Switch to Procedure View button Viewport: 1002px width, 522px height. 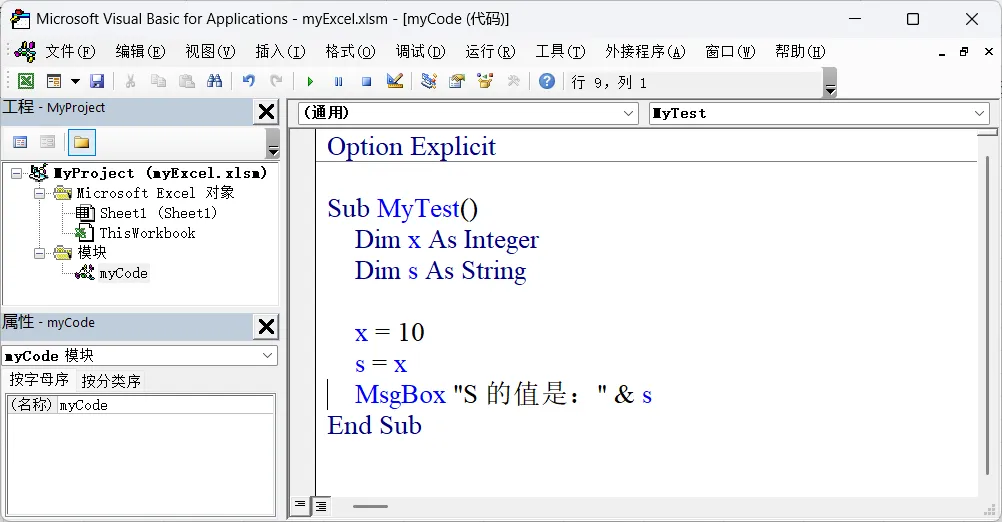click(300, 505)
